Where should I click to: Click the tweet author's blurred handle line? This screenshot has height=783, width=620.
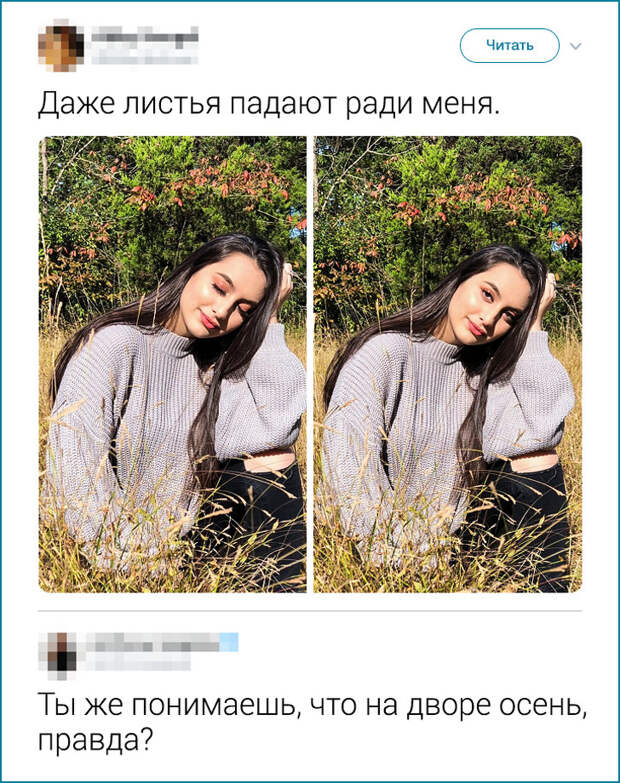tap(145, 57)
